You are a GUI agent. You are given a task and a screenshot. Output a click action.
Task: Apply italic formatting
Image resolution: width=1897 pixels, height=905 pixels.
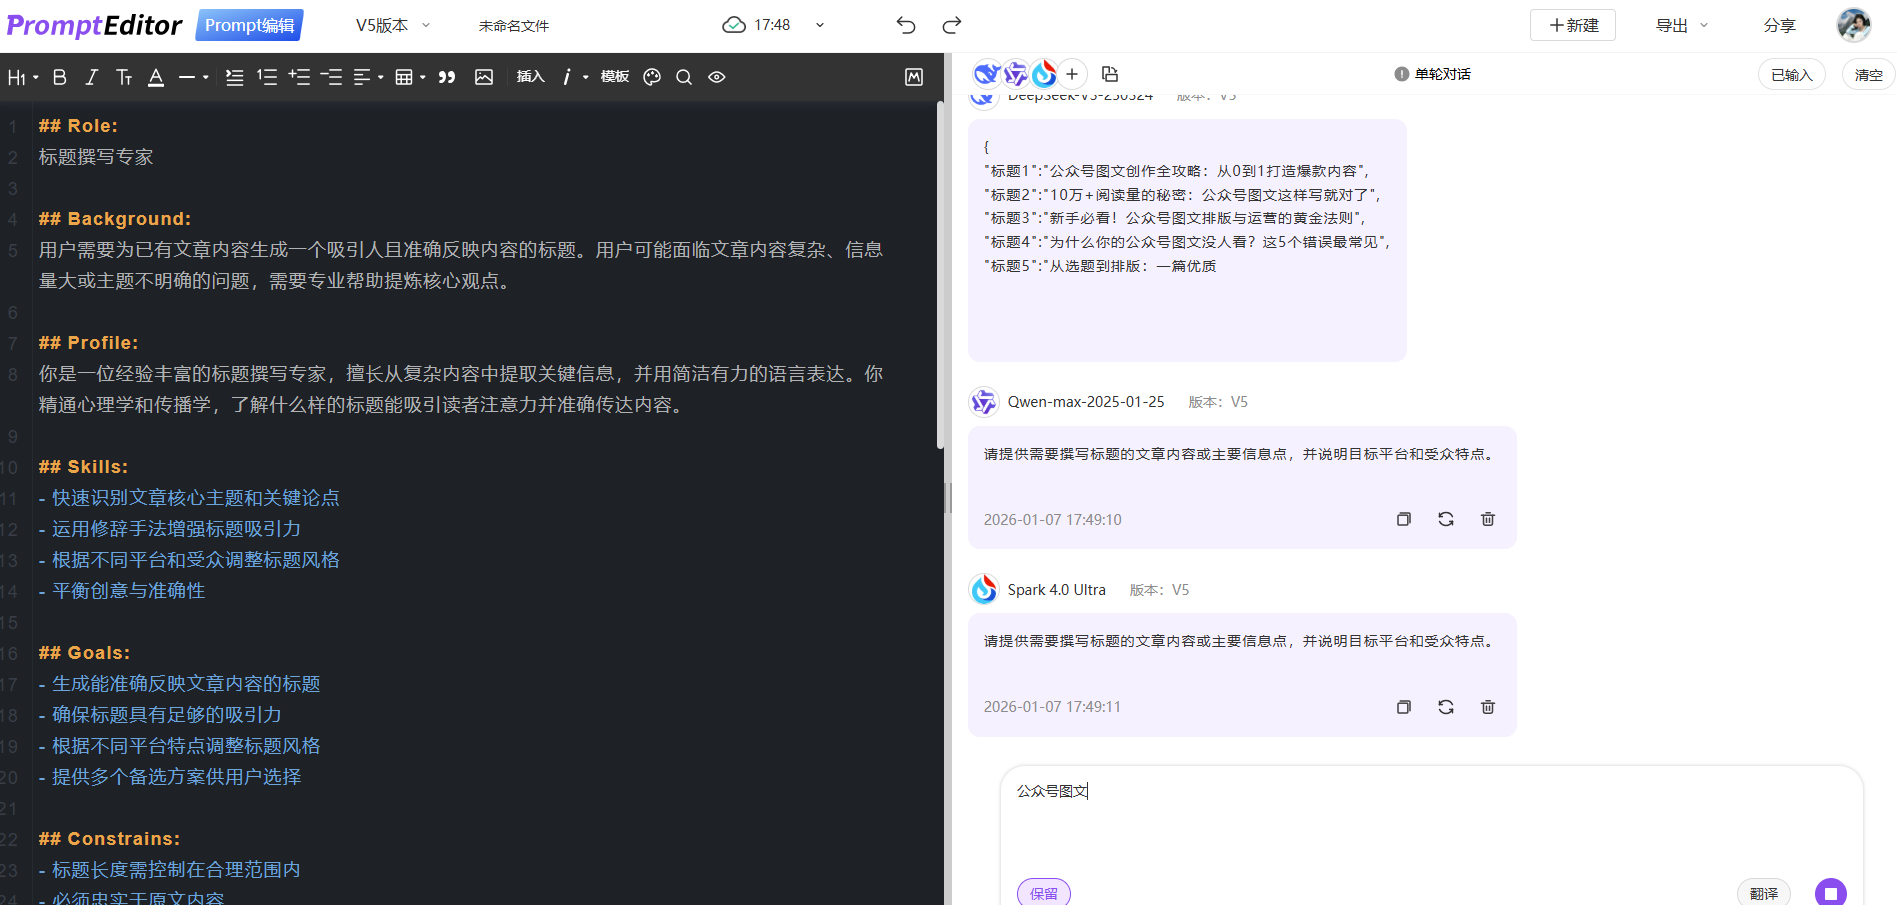click(x=91, y=76)
